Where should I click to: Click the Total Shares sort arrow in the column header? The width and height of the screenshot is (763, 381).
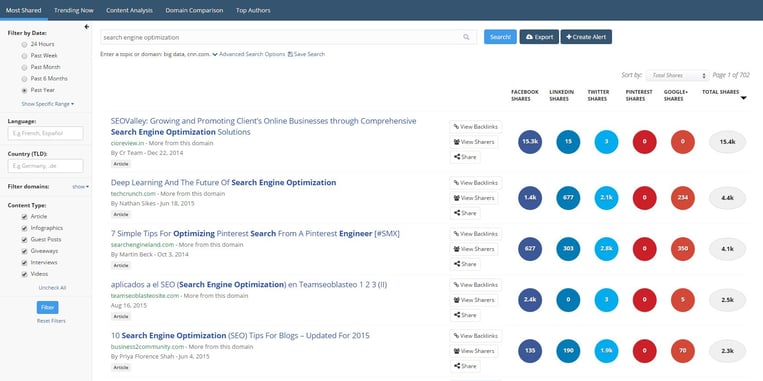(x=744, y=98)
